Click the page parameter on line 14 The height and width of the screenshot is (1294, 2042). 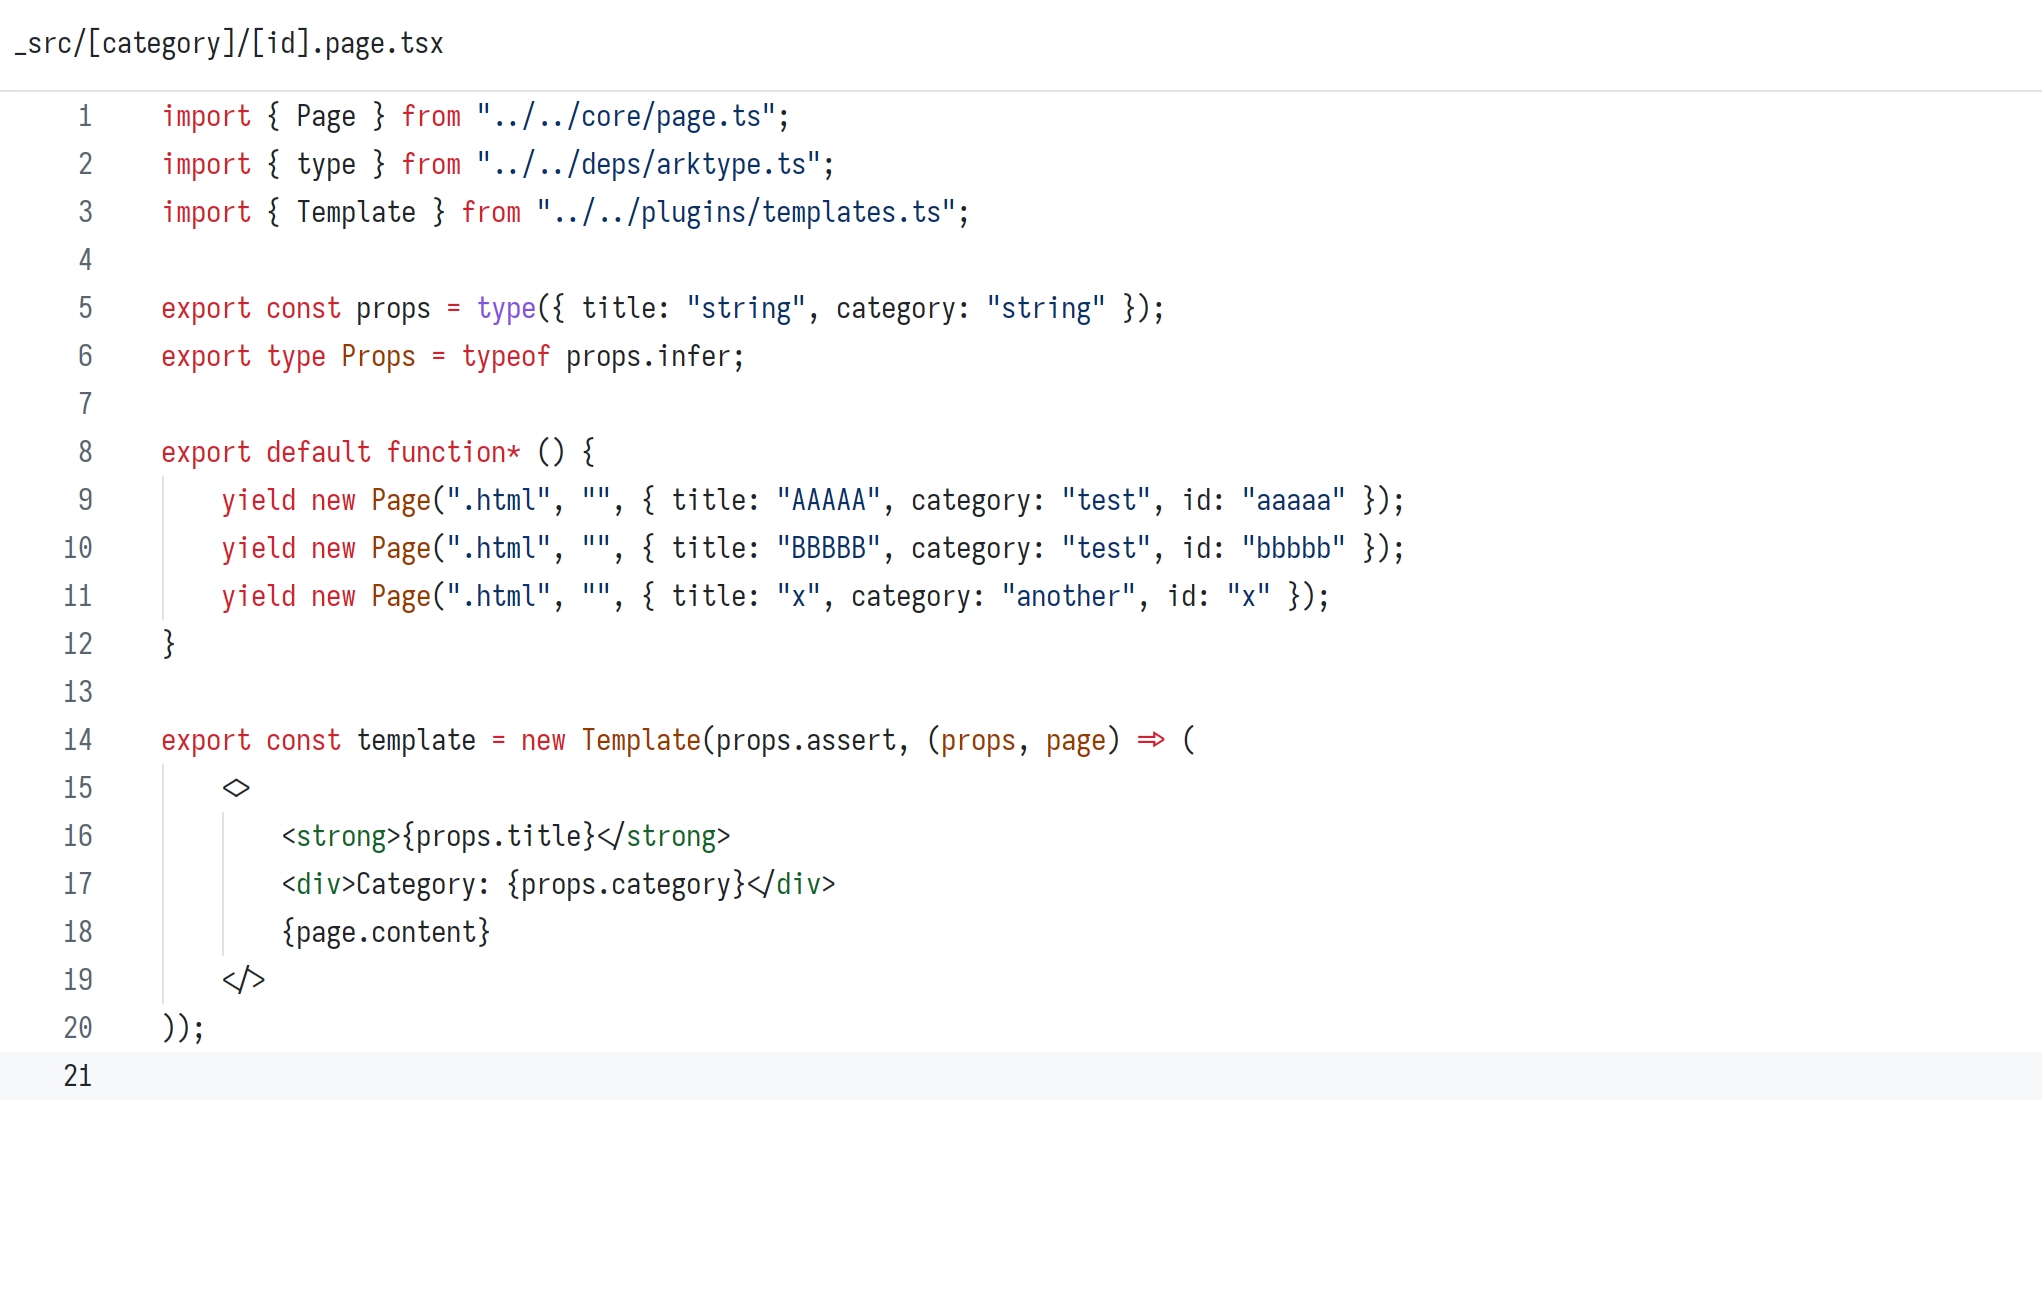pyautogui.click(x=1076, y=741)
